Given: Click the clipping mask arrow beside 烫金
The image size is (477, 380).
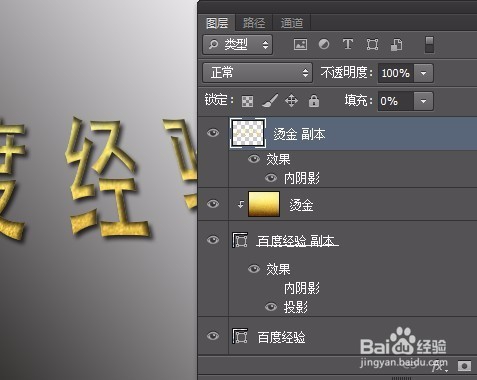Looking at the screenshot, I should [241, 204].
